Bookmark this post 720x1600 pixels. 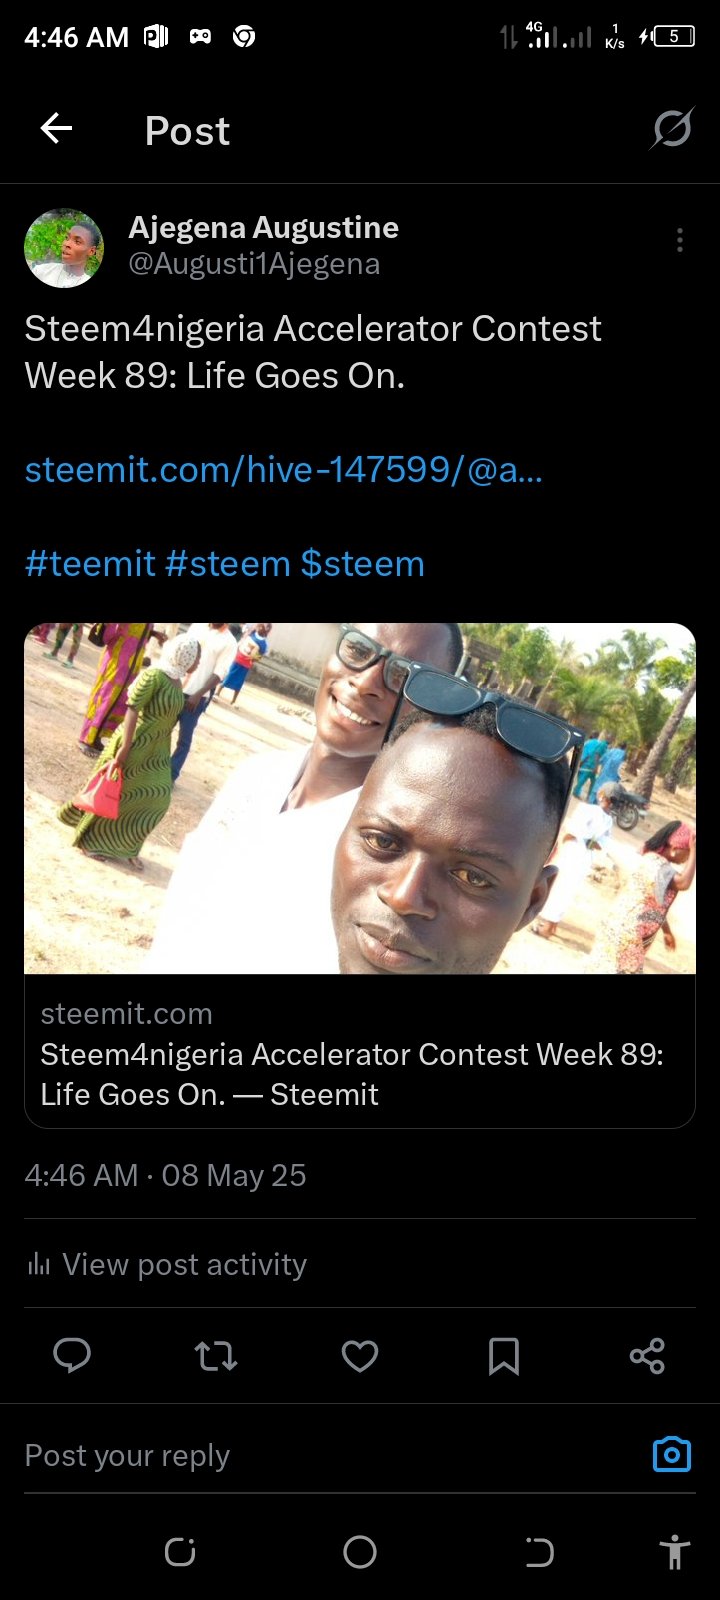coord(504,1356)
